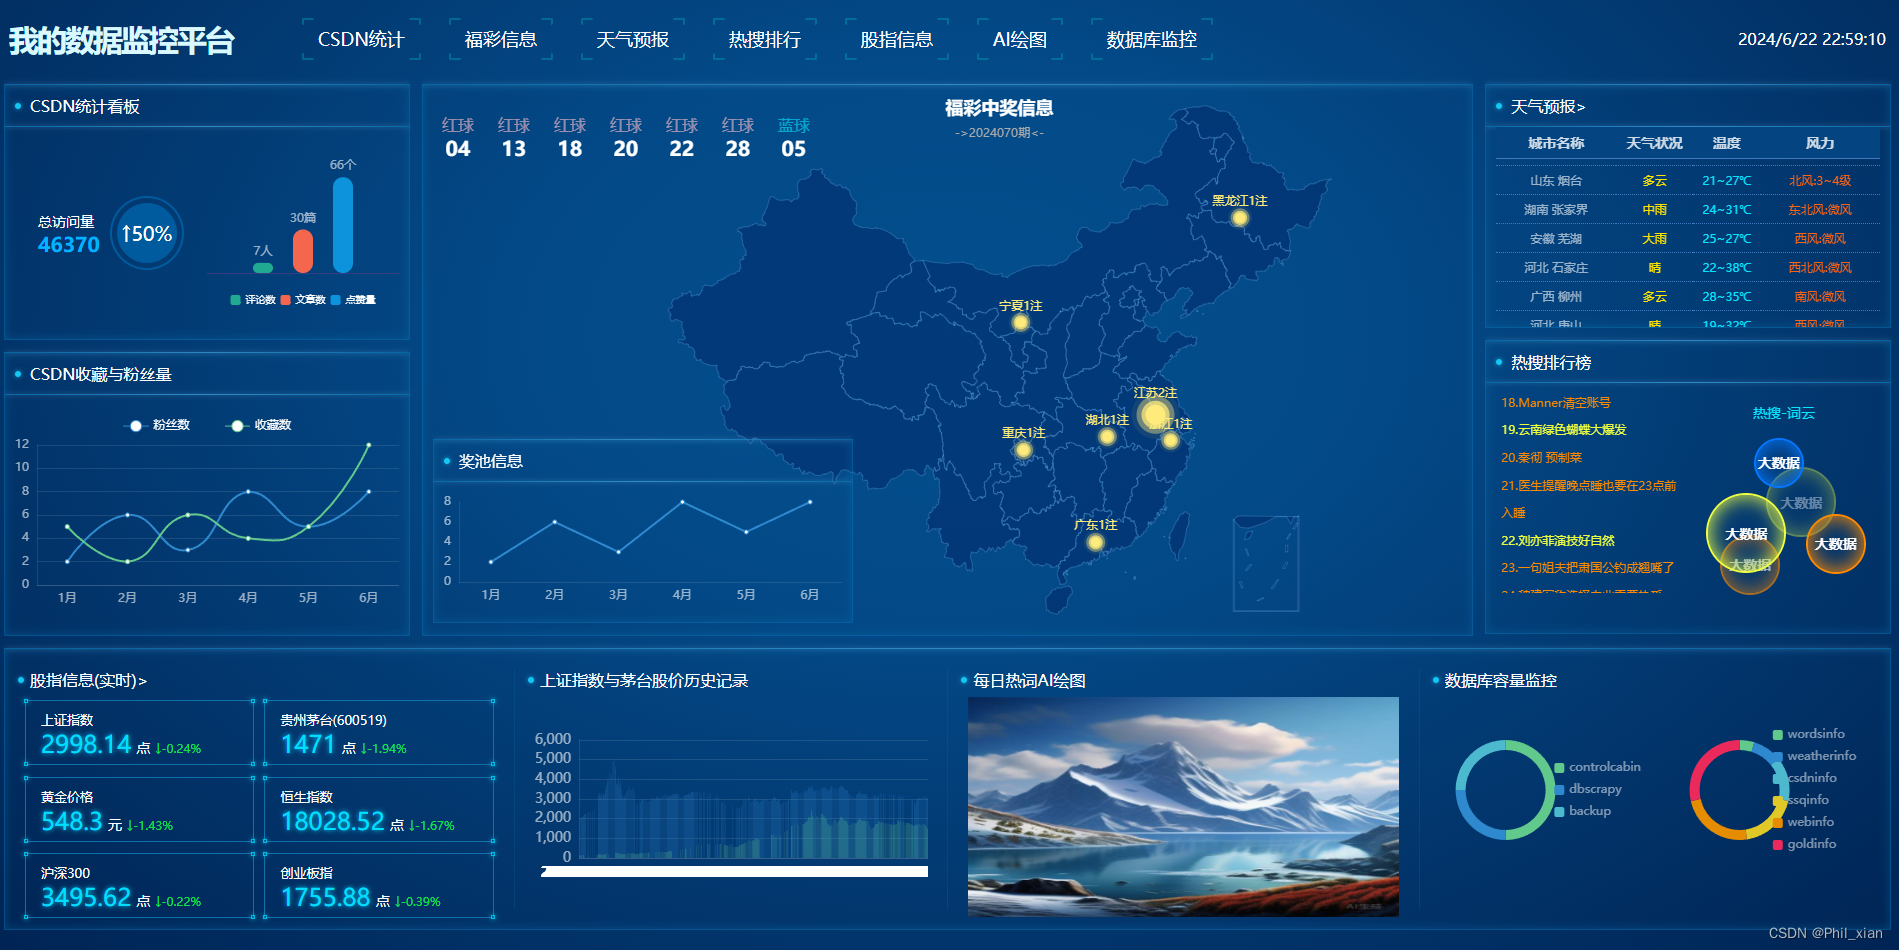Click the 创业板指 1755.88 card

[x=380, y=886]
